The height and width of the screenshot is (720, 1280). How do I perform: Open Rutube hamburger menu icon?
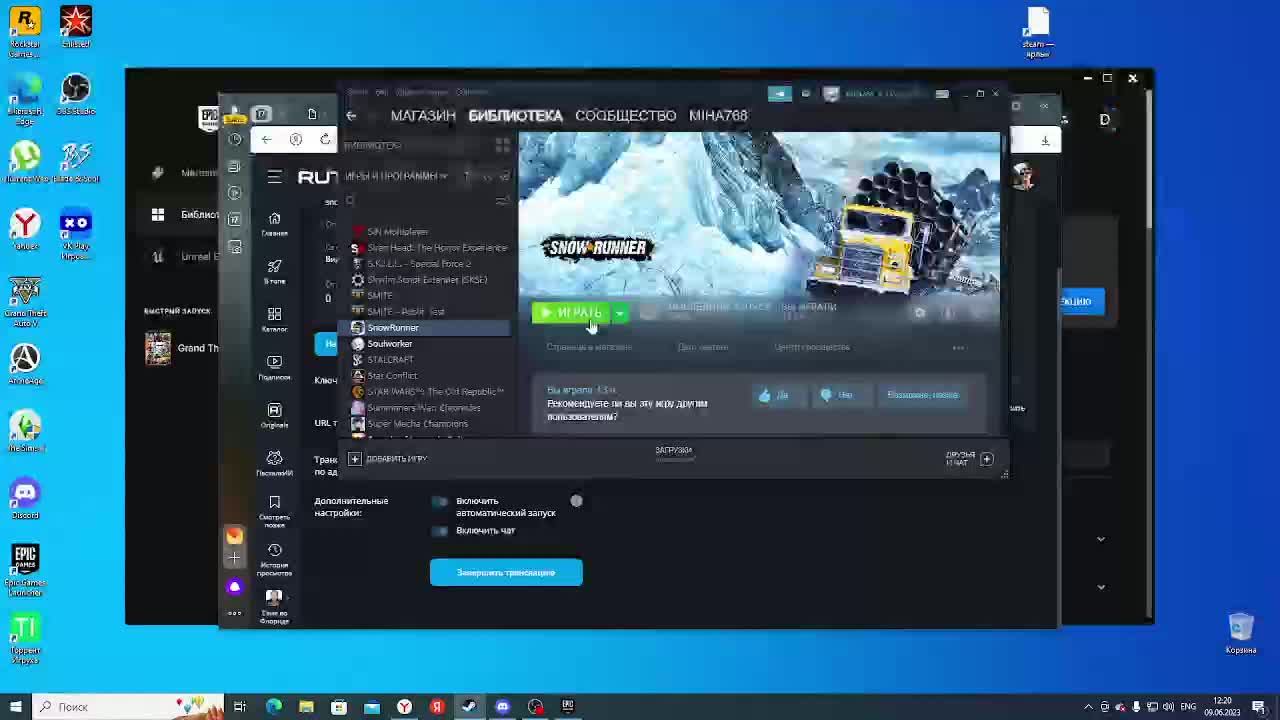pos(275,177)
